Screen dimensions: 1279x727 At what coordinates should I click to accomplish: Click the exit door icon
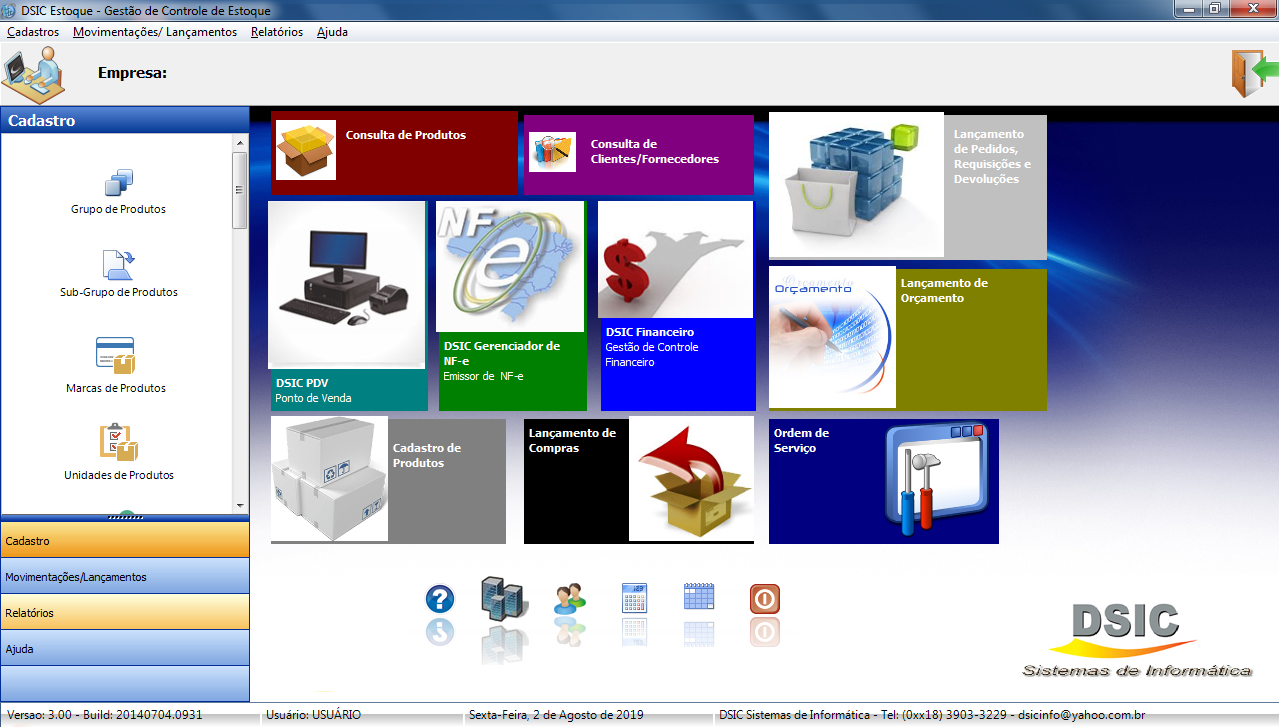pyautogui.click(x=1254, y=73)
